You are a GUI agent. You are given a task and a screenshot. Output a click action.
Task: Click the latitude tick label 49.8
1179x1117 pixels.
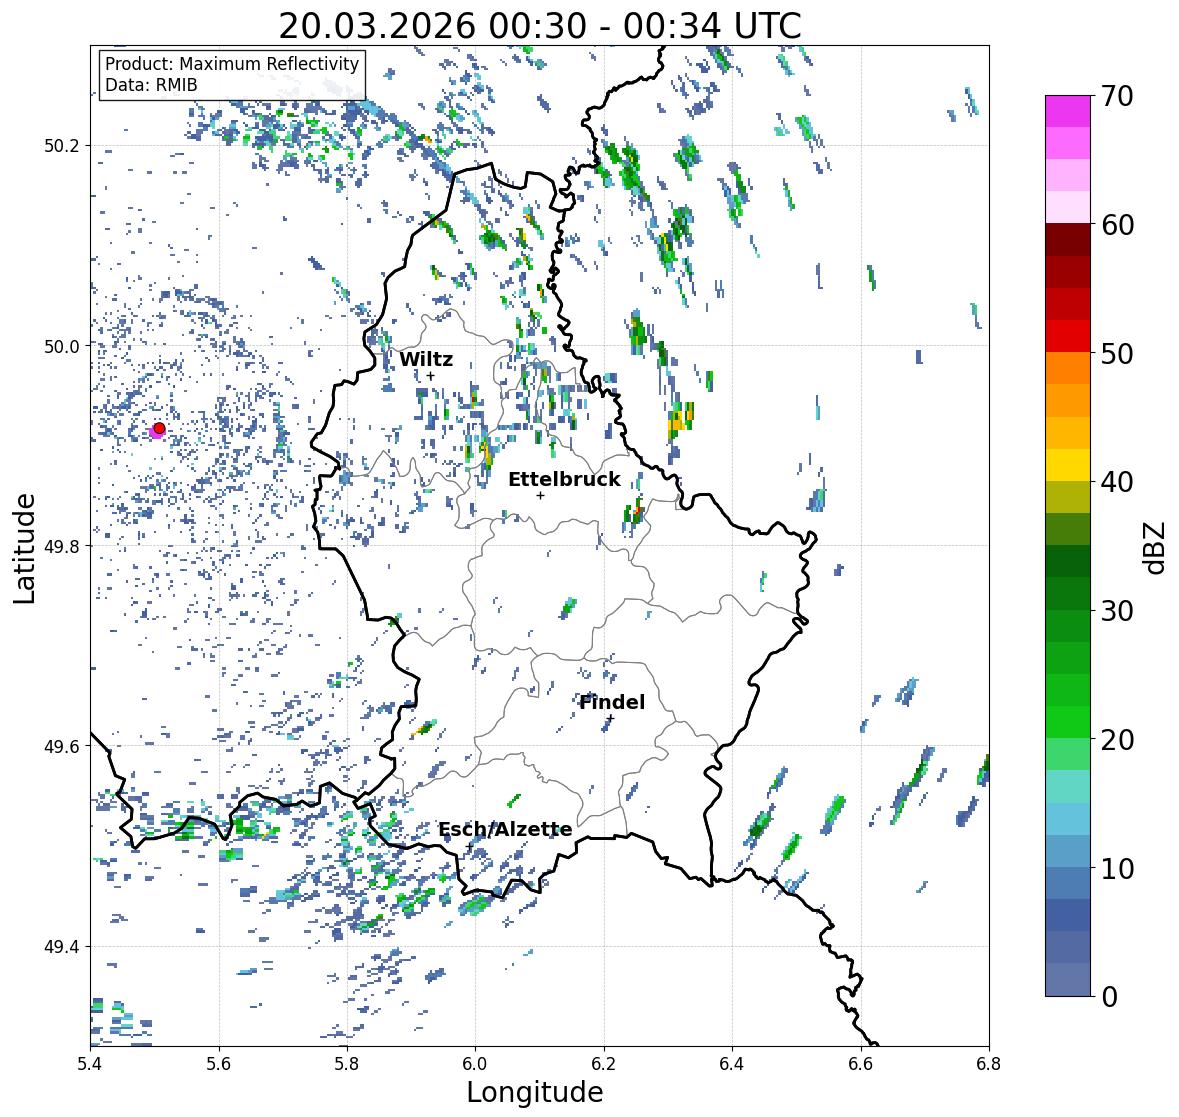[62, 546]
